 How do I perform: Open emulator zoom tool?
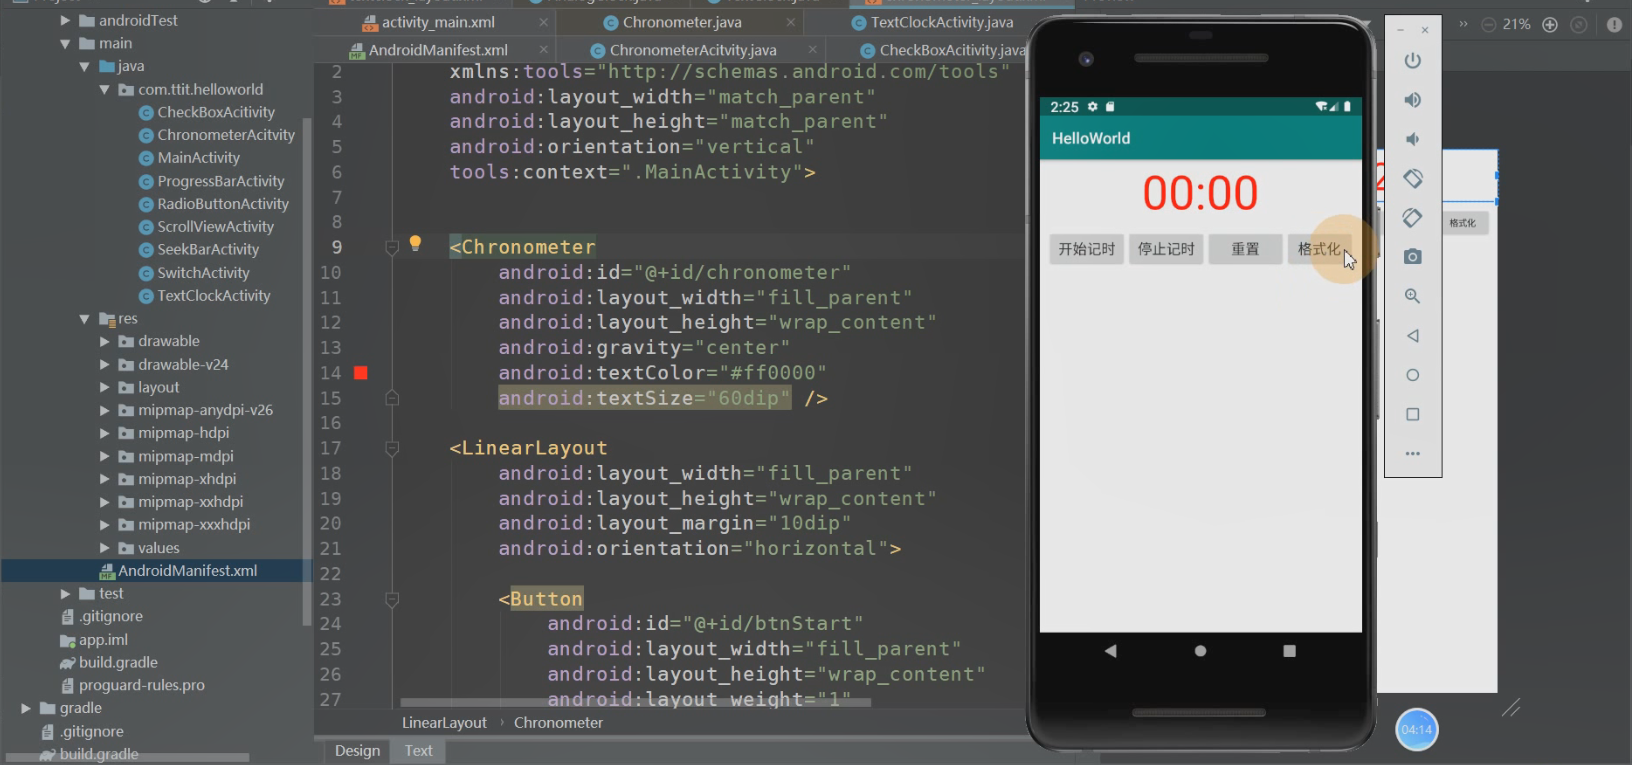[x=1413, y=296]
